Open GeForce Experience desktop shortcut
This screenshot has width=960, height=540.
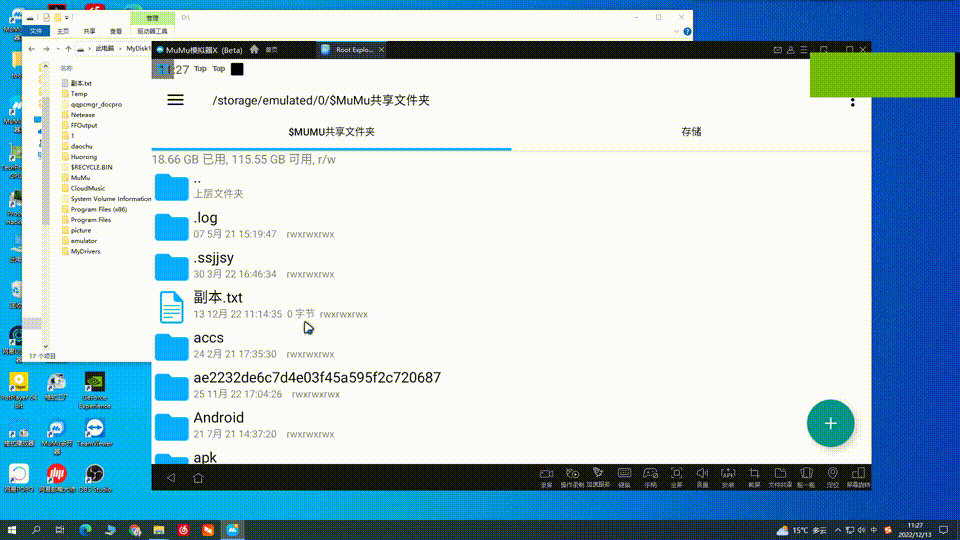[x=94, y=390]
